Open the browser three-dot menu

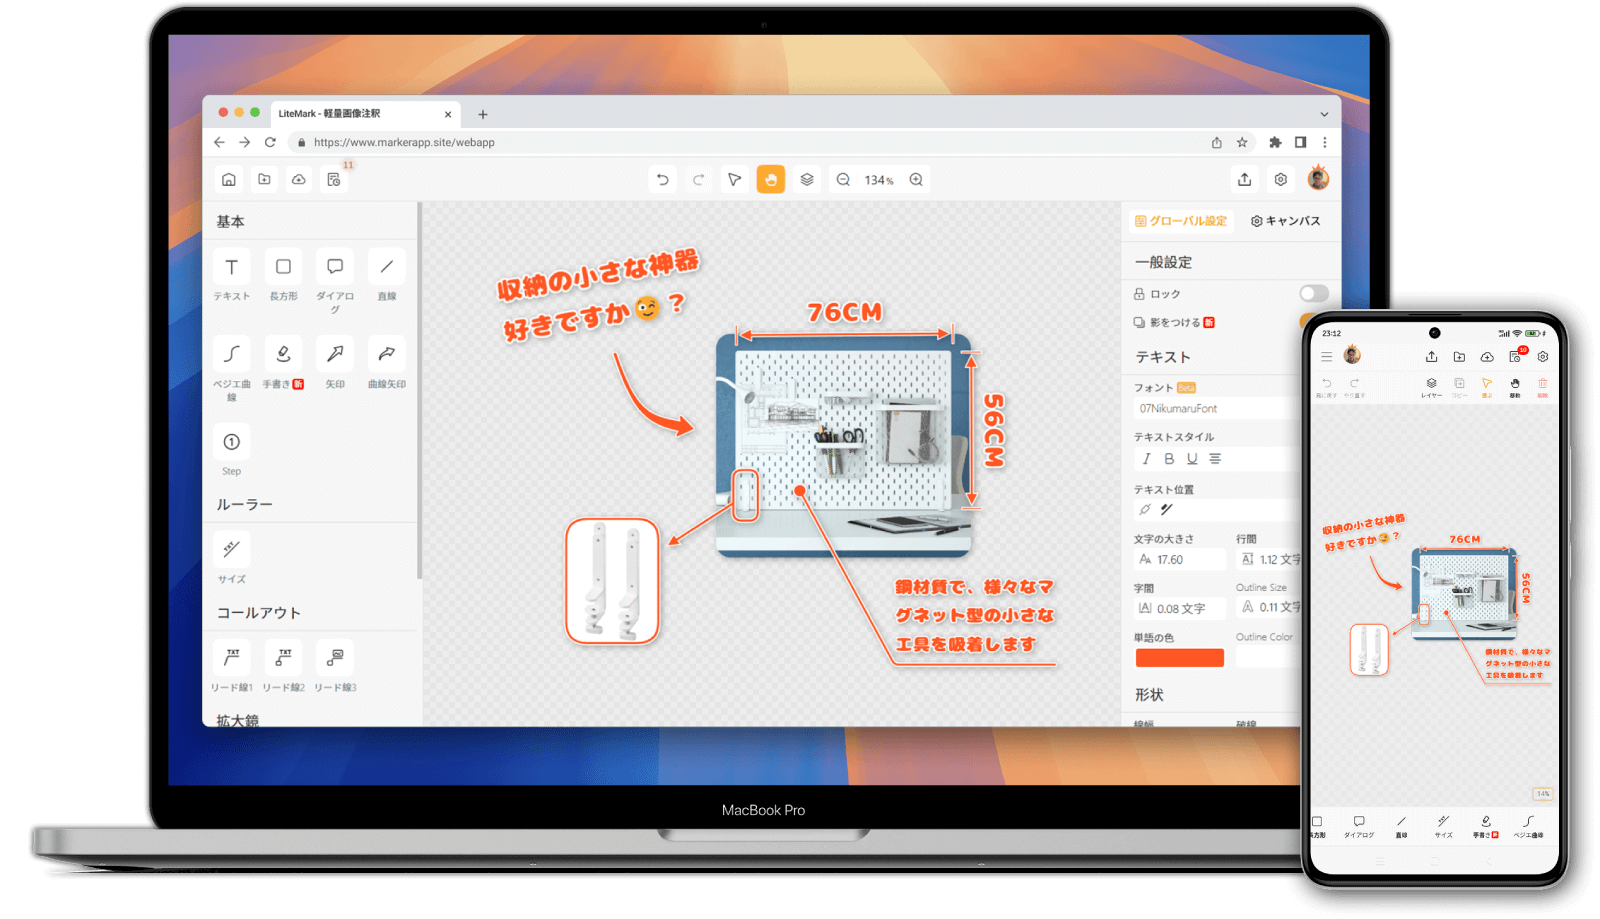pos(1325,142)
